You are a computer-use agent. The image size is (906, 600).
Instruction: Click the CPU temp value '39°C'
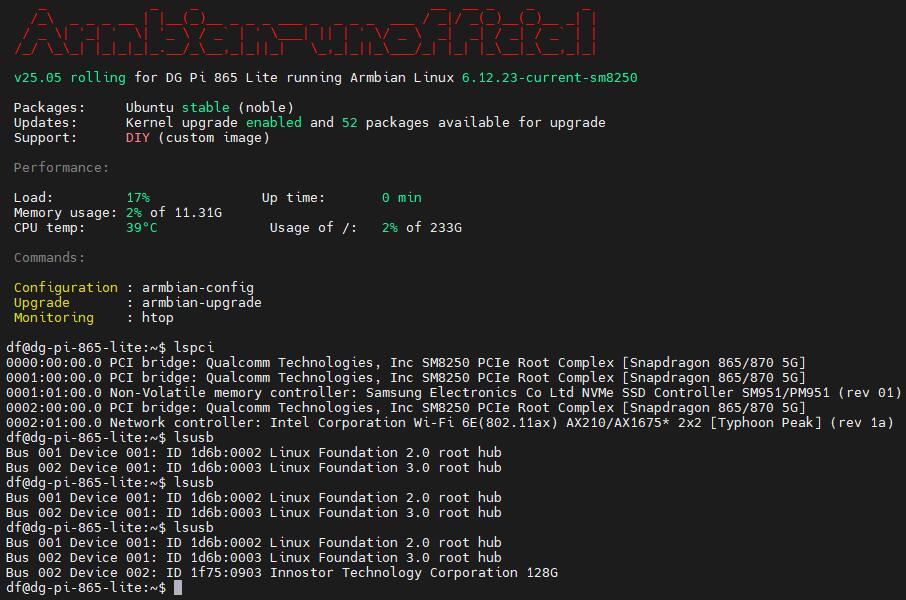tap(142, 228)
